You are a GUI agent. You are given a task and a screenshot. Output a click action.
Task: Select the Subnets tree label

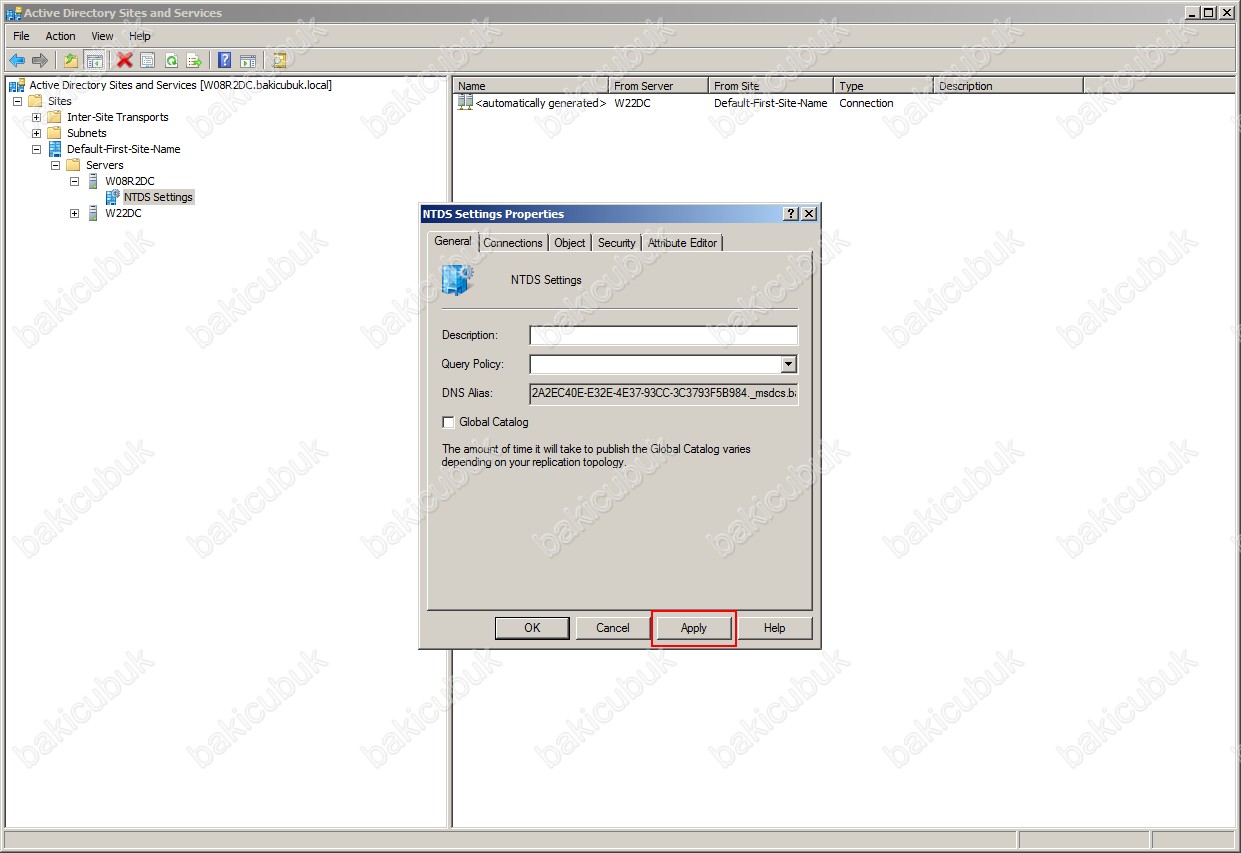tap(87, 133)
